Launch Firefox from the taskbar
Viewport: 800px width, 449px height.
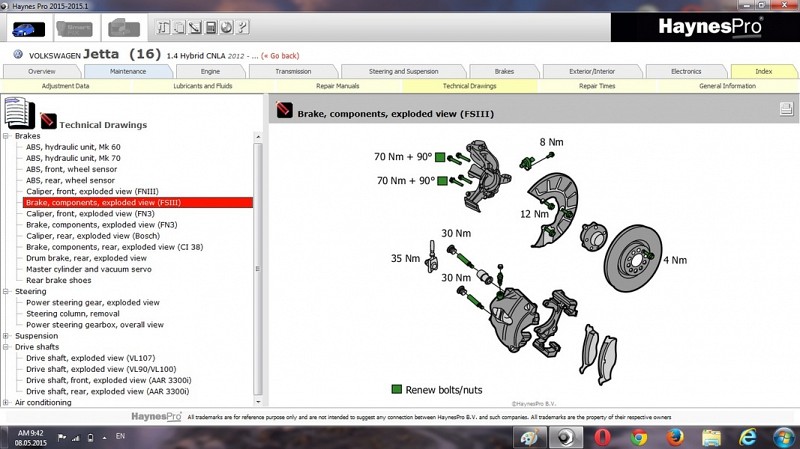click(675, 437)
